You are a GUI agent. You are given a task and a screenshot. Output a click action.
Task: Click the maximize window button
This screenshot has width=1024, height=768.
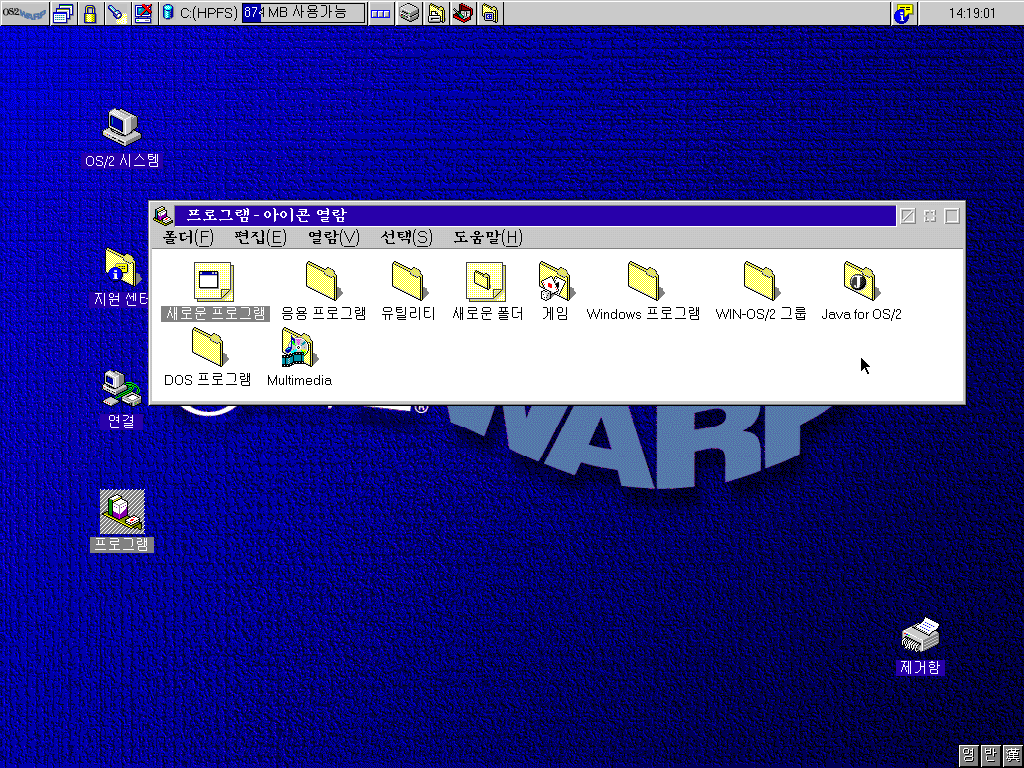952,216
